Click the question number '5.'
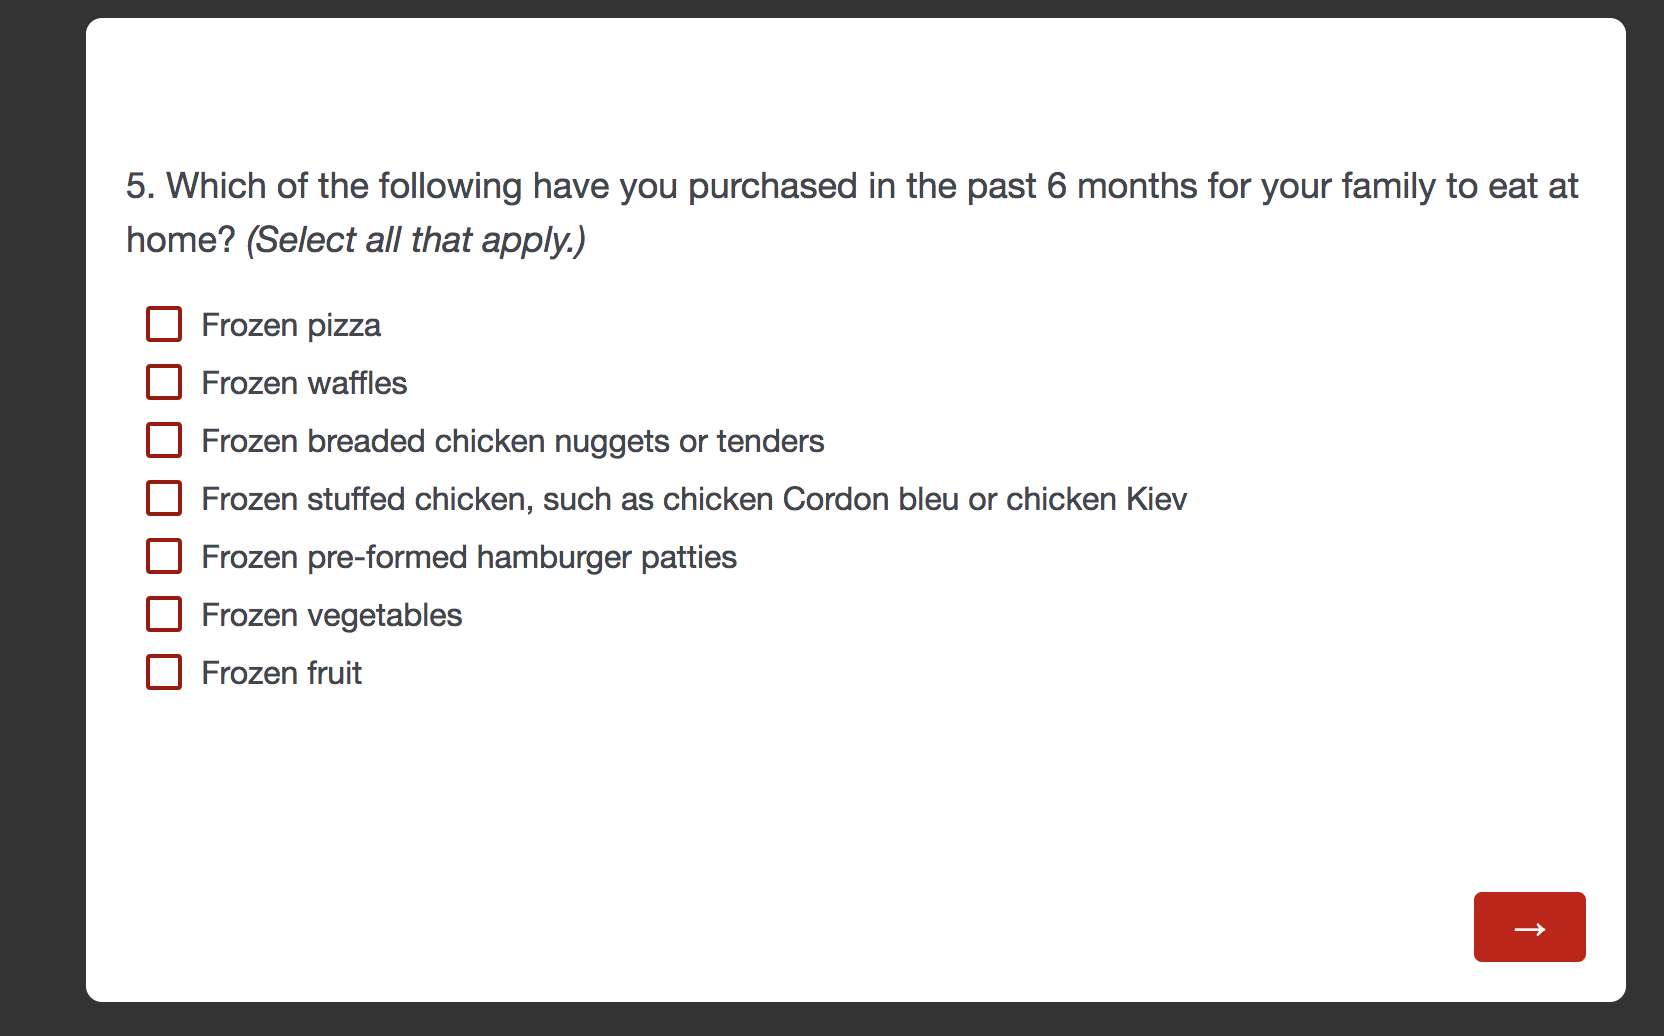This screenshot has height=1036, width=1664. (x=140, y=187)
